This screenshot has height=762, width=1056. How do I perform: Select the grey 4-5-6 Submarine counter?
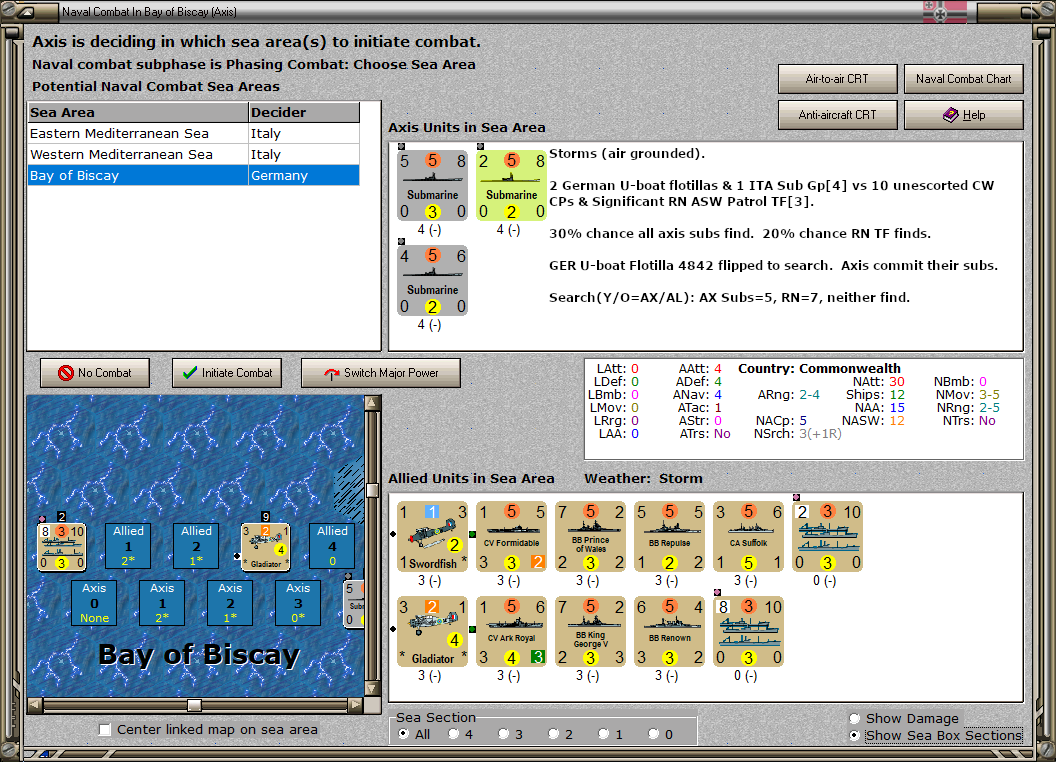(x=432, y=280)
